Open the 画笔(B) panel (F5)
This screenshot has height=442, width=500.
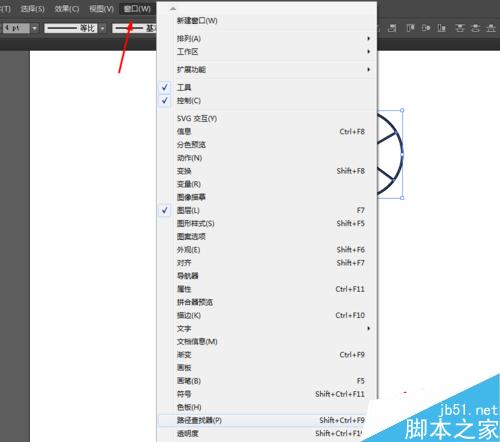(x=267, y=381)
